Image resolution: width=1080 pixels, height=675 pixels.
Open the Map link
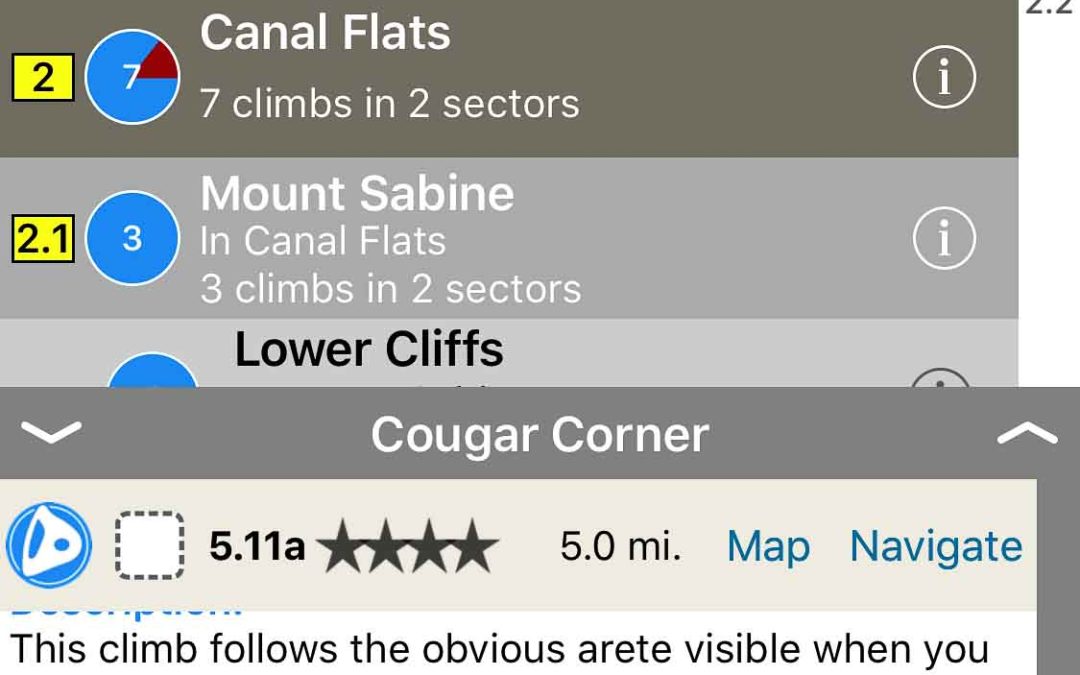point(768,546)
